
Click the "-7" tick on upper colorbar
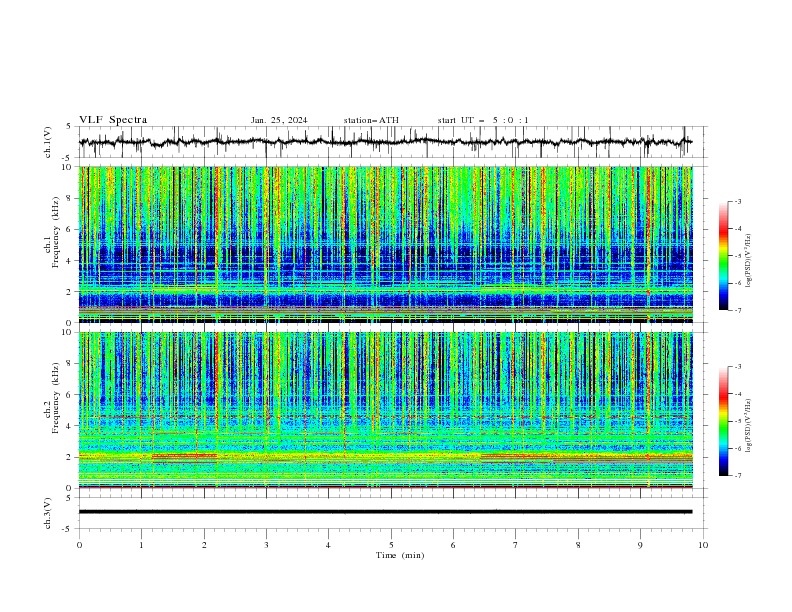[738, 310]
